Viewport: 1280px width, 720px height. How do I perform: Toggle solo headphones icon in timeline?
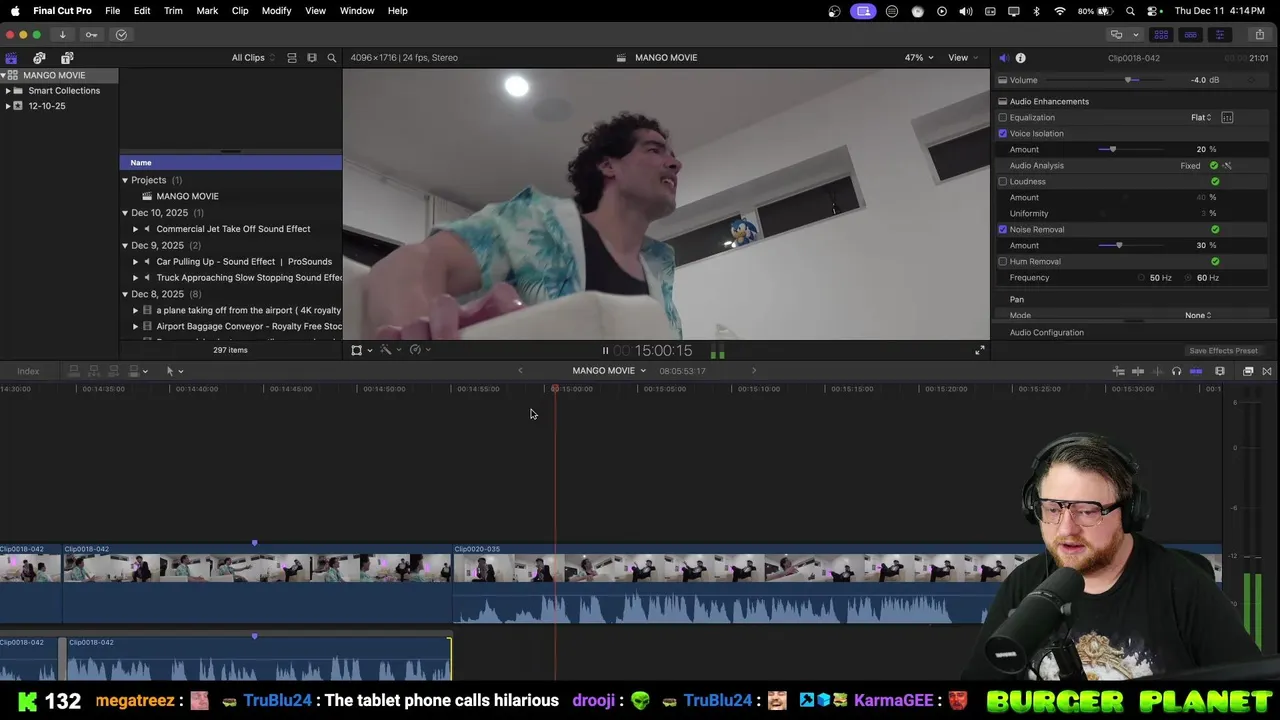click(x=1176, y=372)
